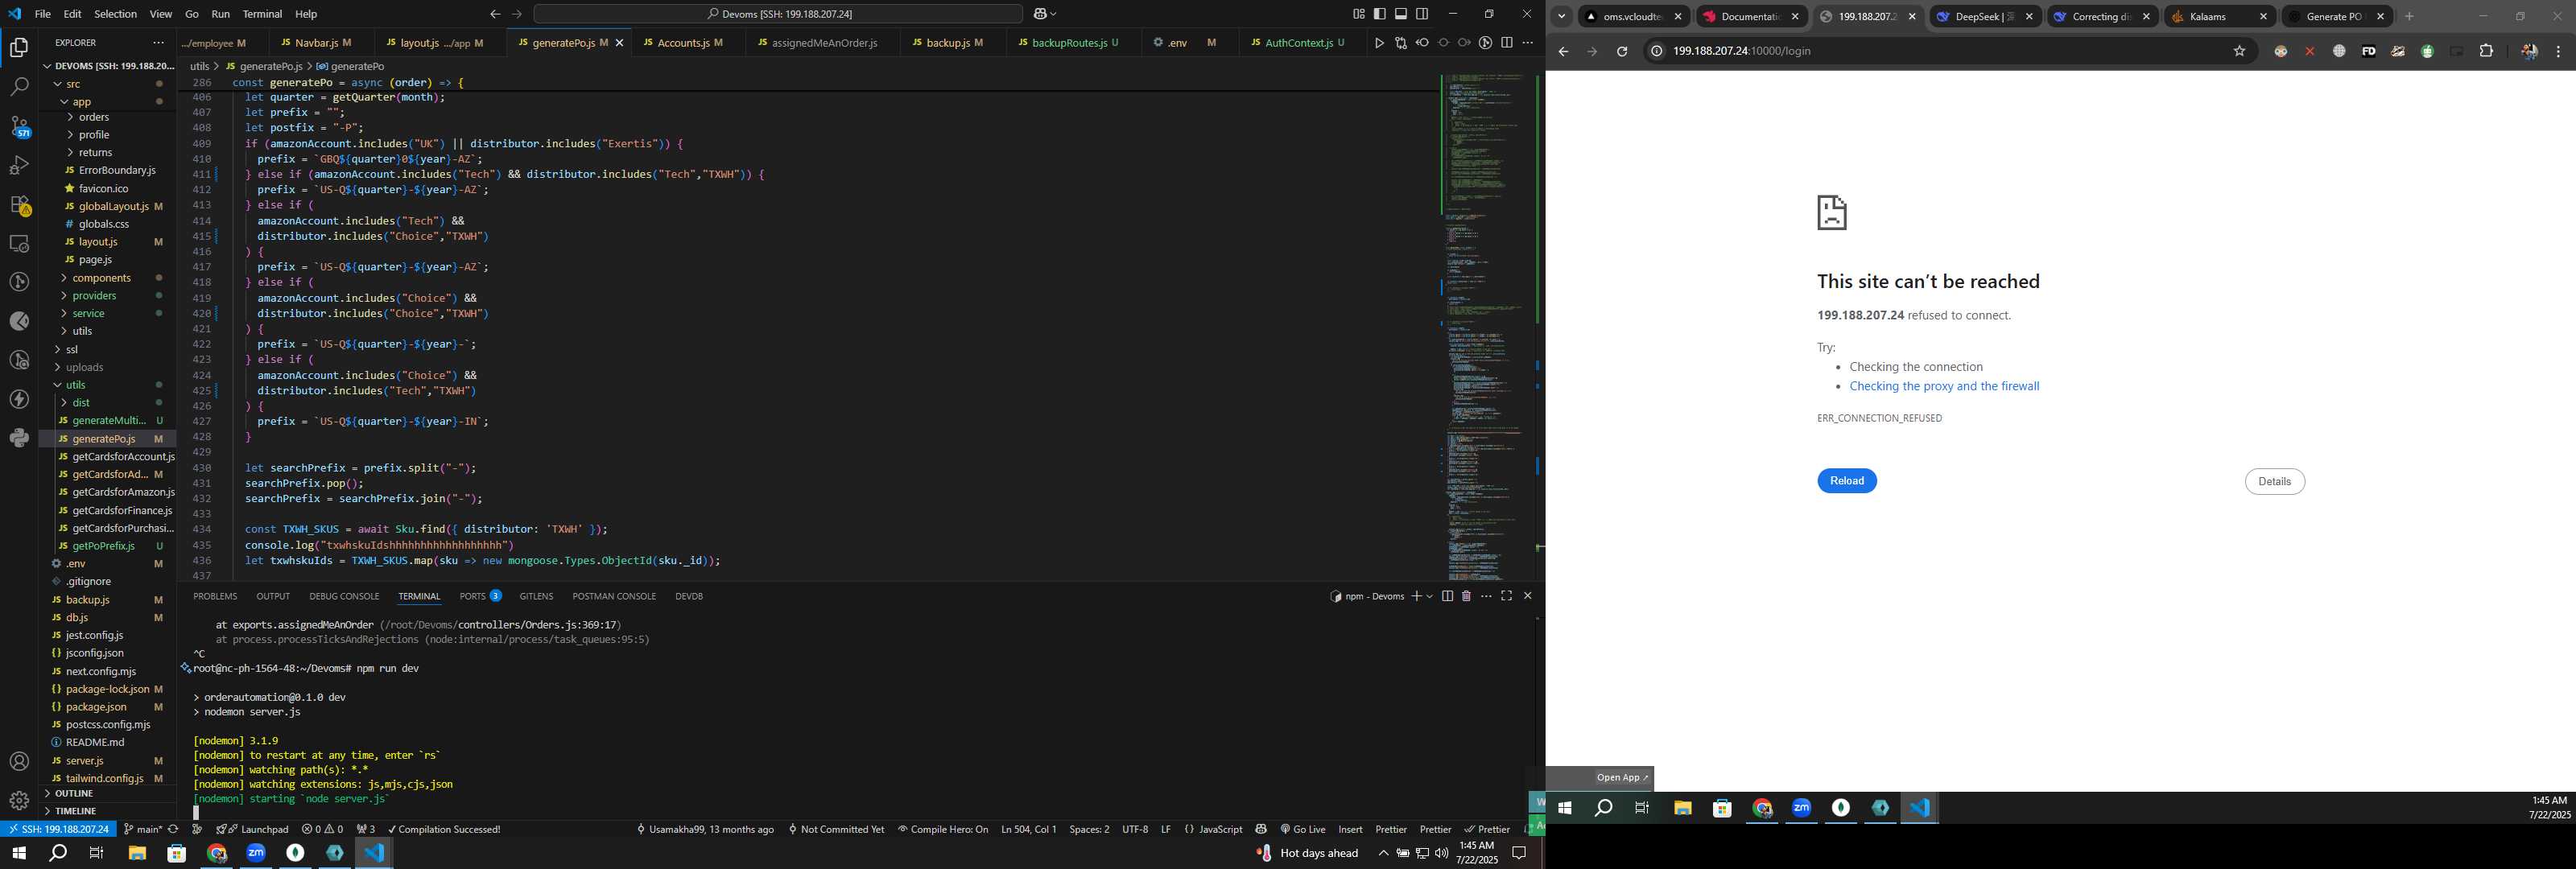Go back in the Chrome browser
The image size is (2576, 869).
pos(1563,52)
